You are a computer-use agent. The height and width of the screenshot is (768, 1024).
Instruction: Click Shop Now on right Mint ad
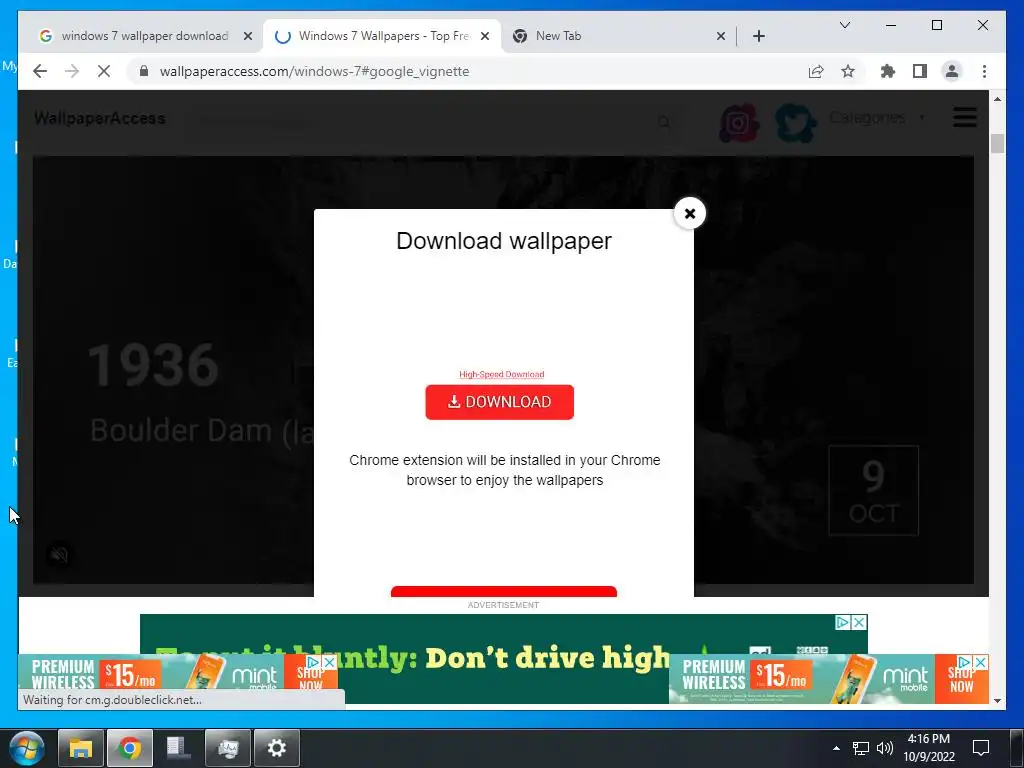tap(961, 680)
